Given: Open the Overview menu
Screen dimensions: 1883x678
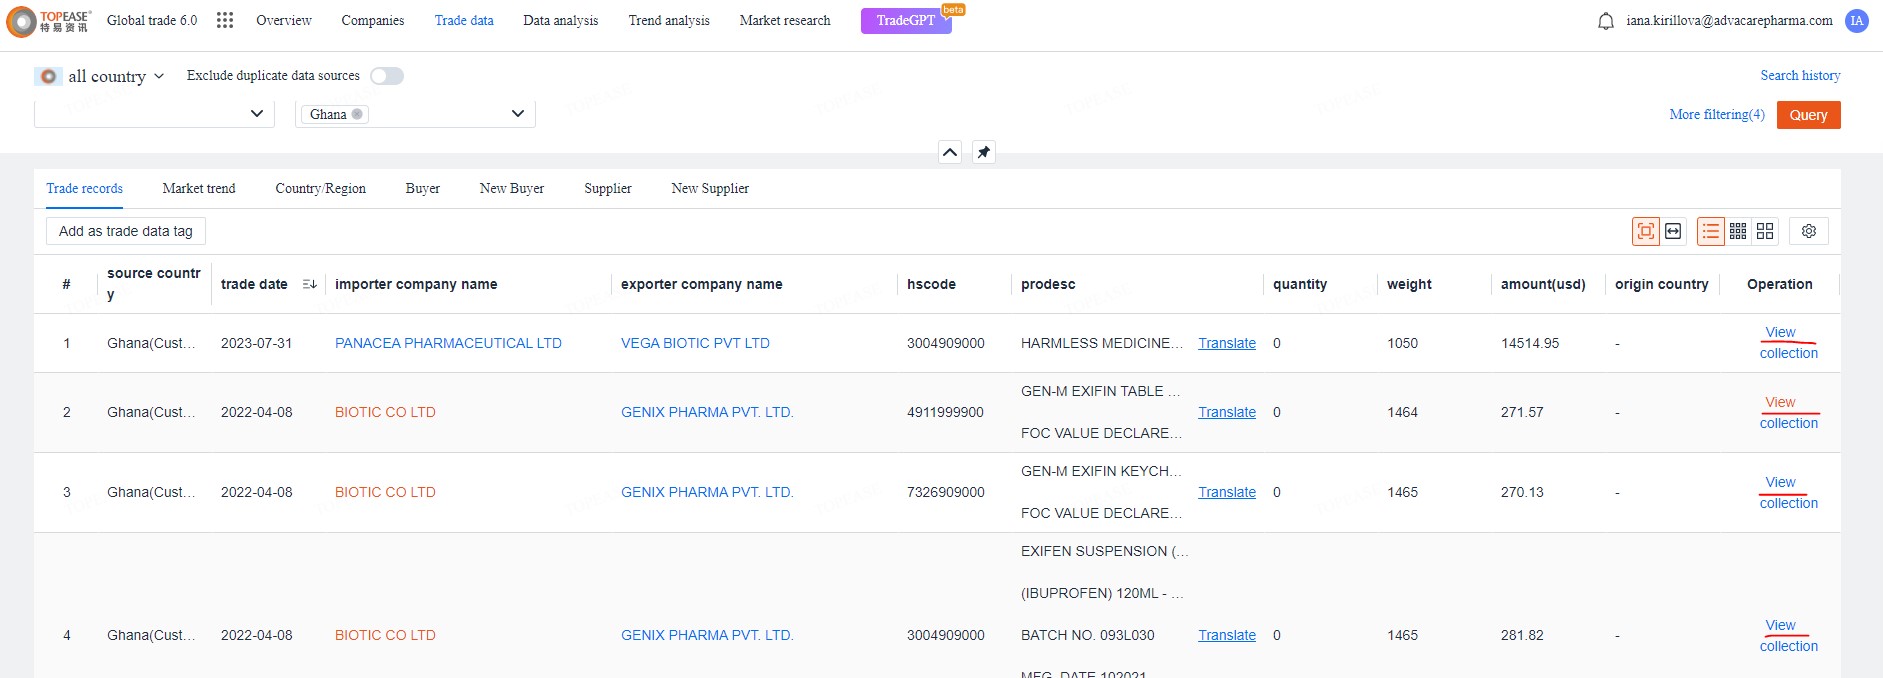Looking at the screenshot, I should [284, 20].
